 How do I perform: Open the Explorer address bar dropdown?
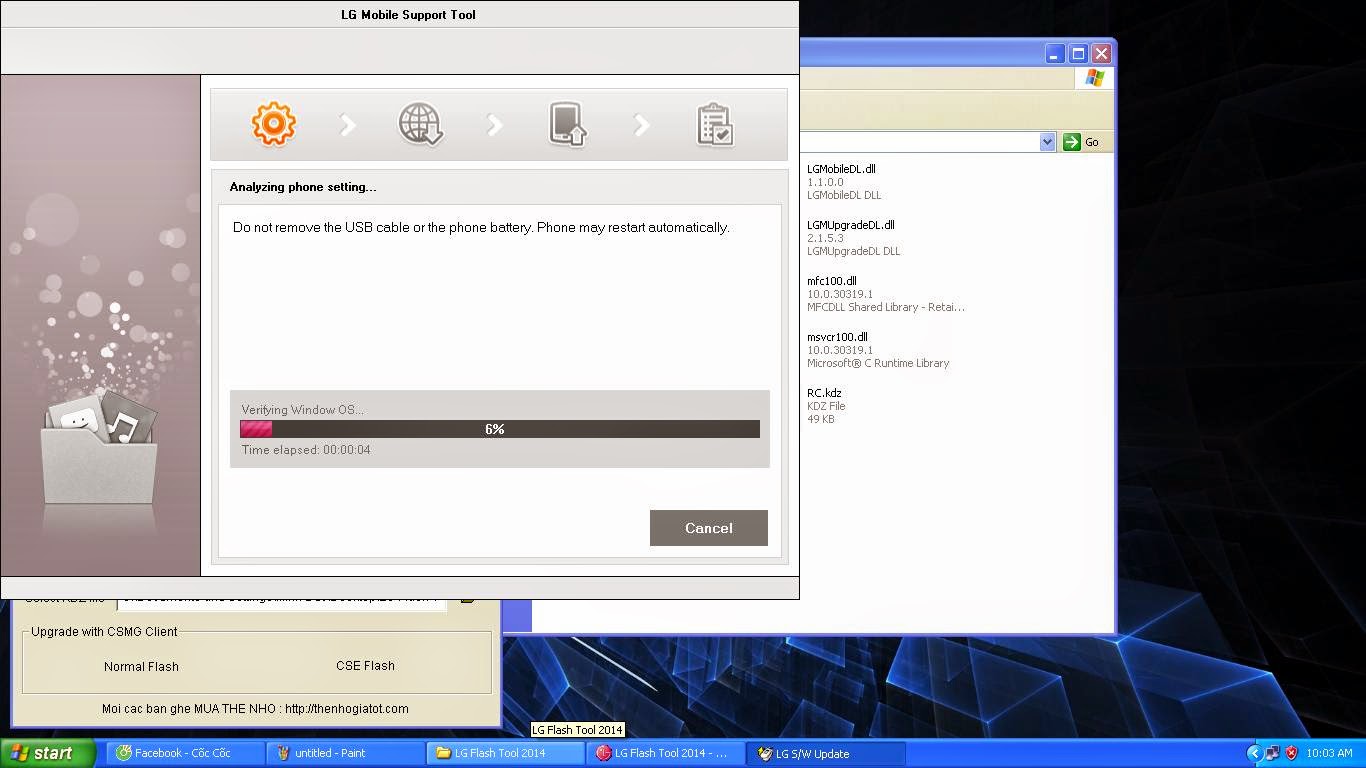(x=1047, y=142)
